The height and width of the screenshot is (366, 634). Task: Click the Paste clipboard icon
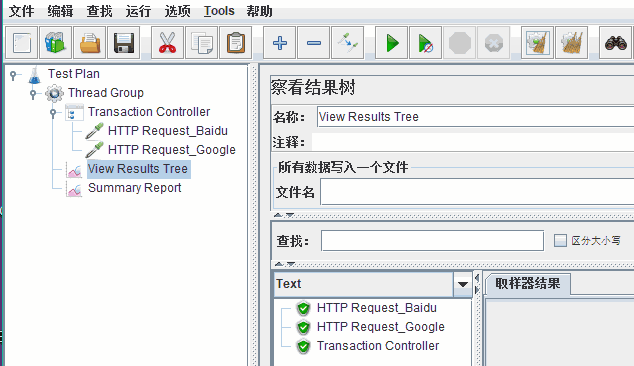(235, 43)
